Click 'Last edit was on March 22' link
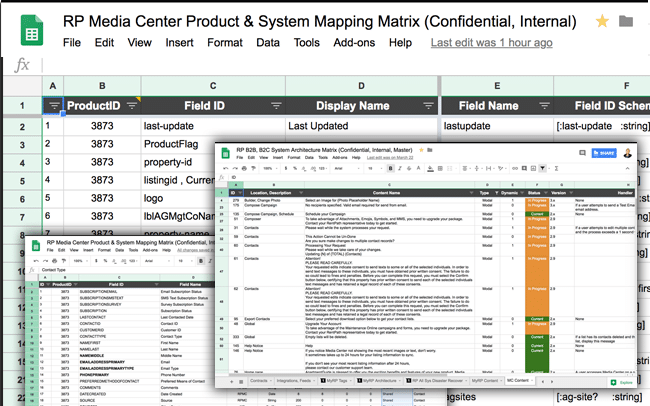The image size is (650, 406). click(390, 158)
